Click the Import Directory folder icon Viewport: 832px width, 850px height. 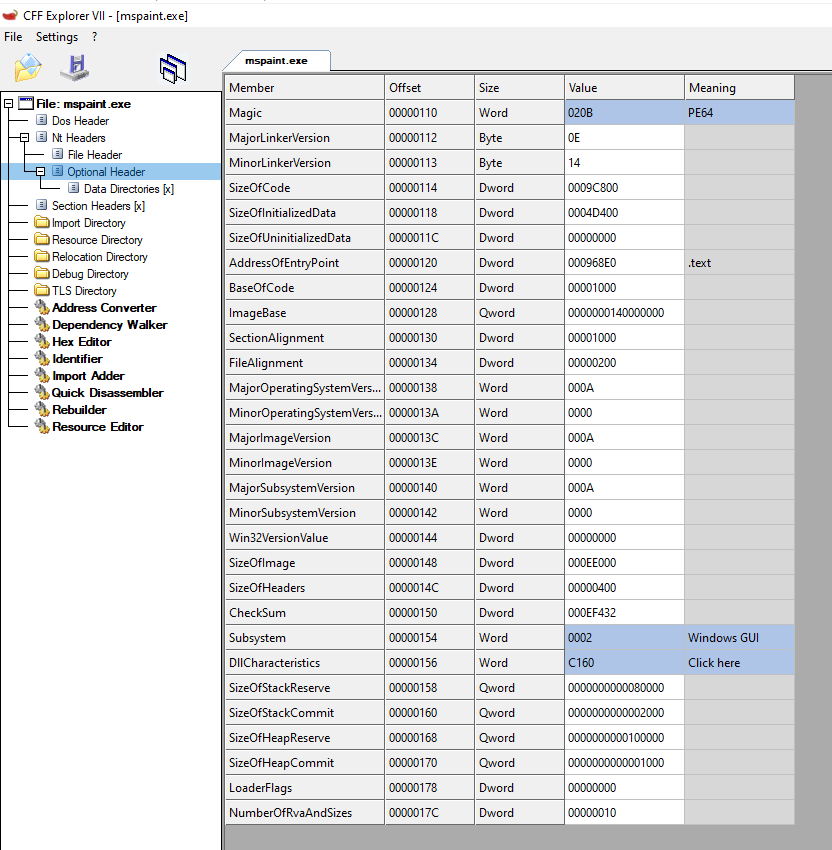pos(42,222)
